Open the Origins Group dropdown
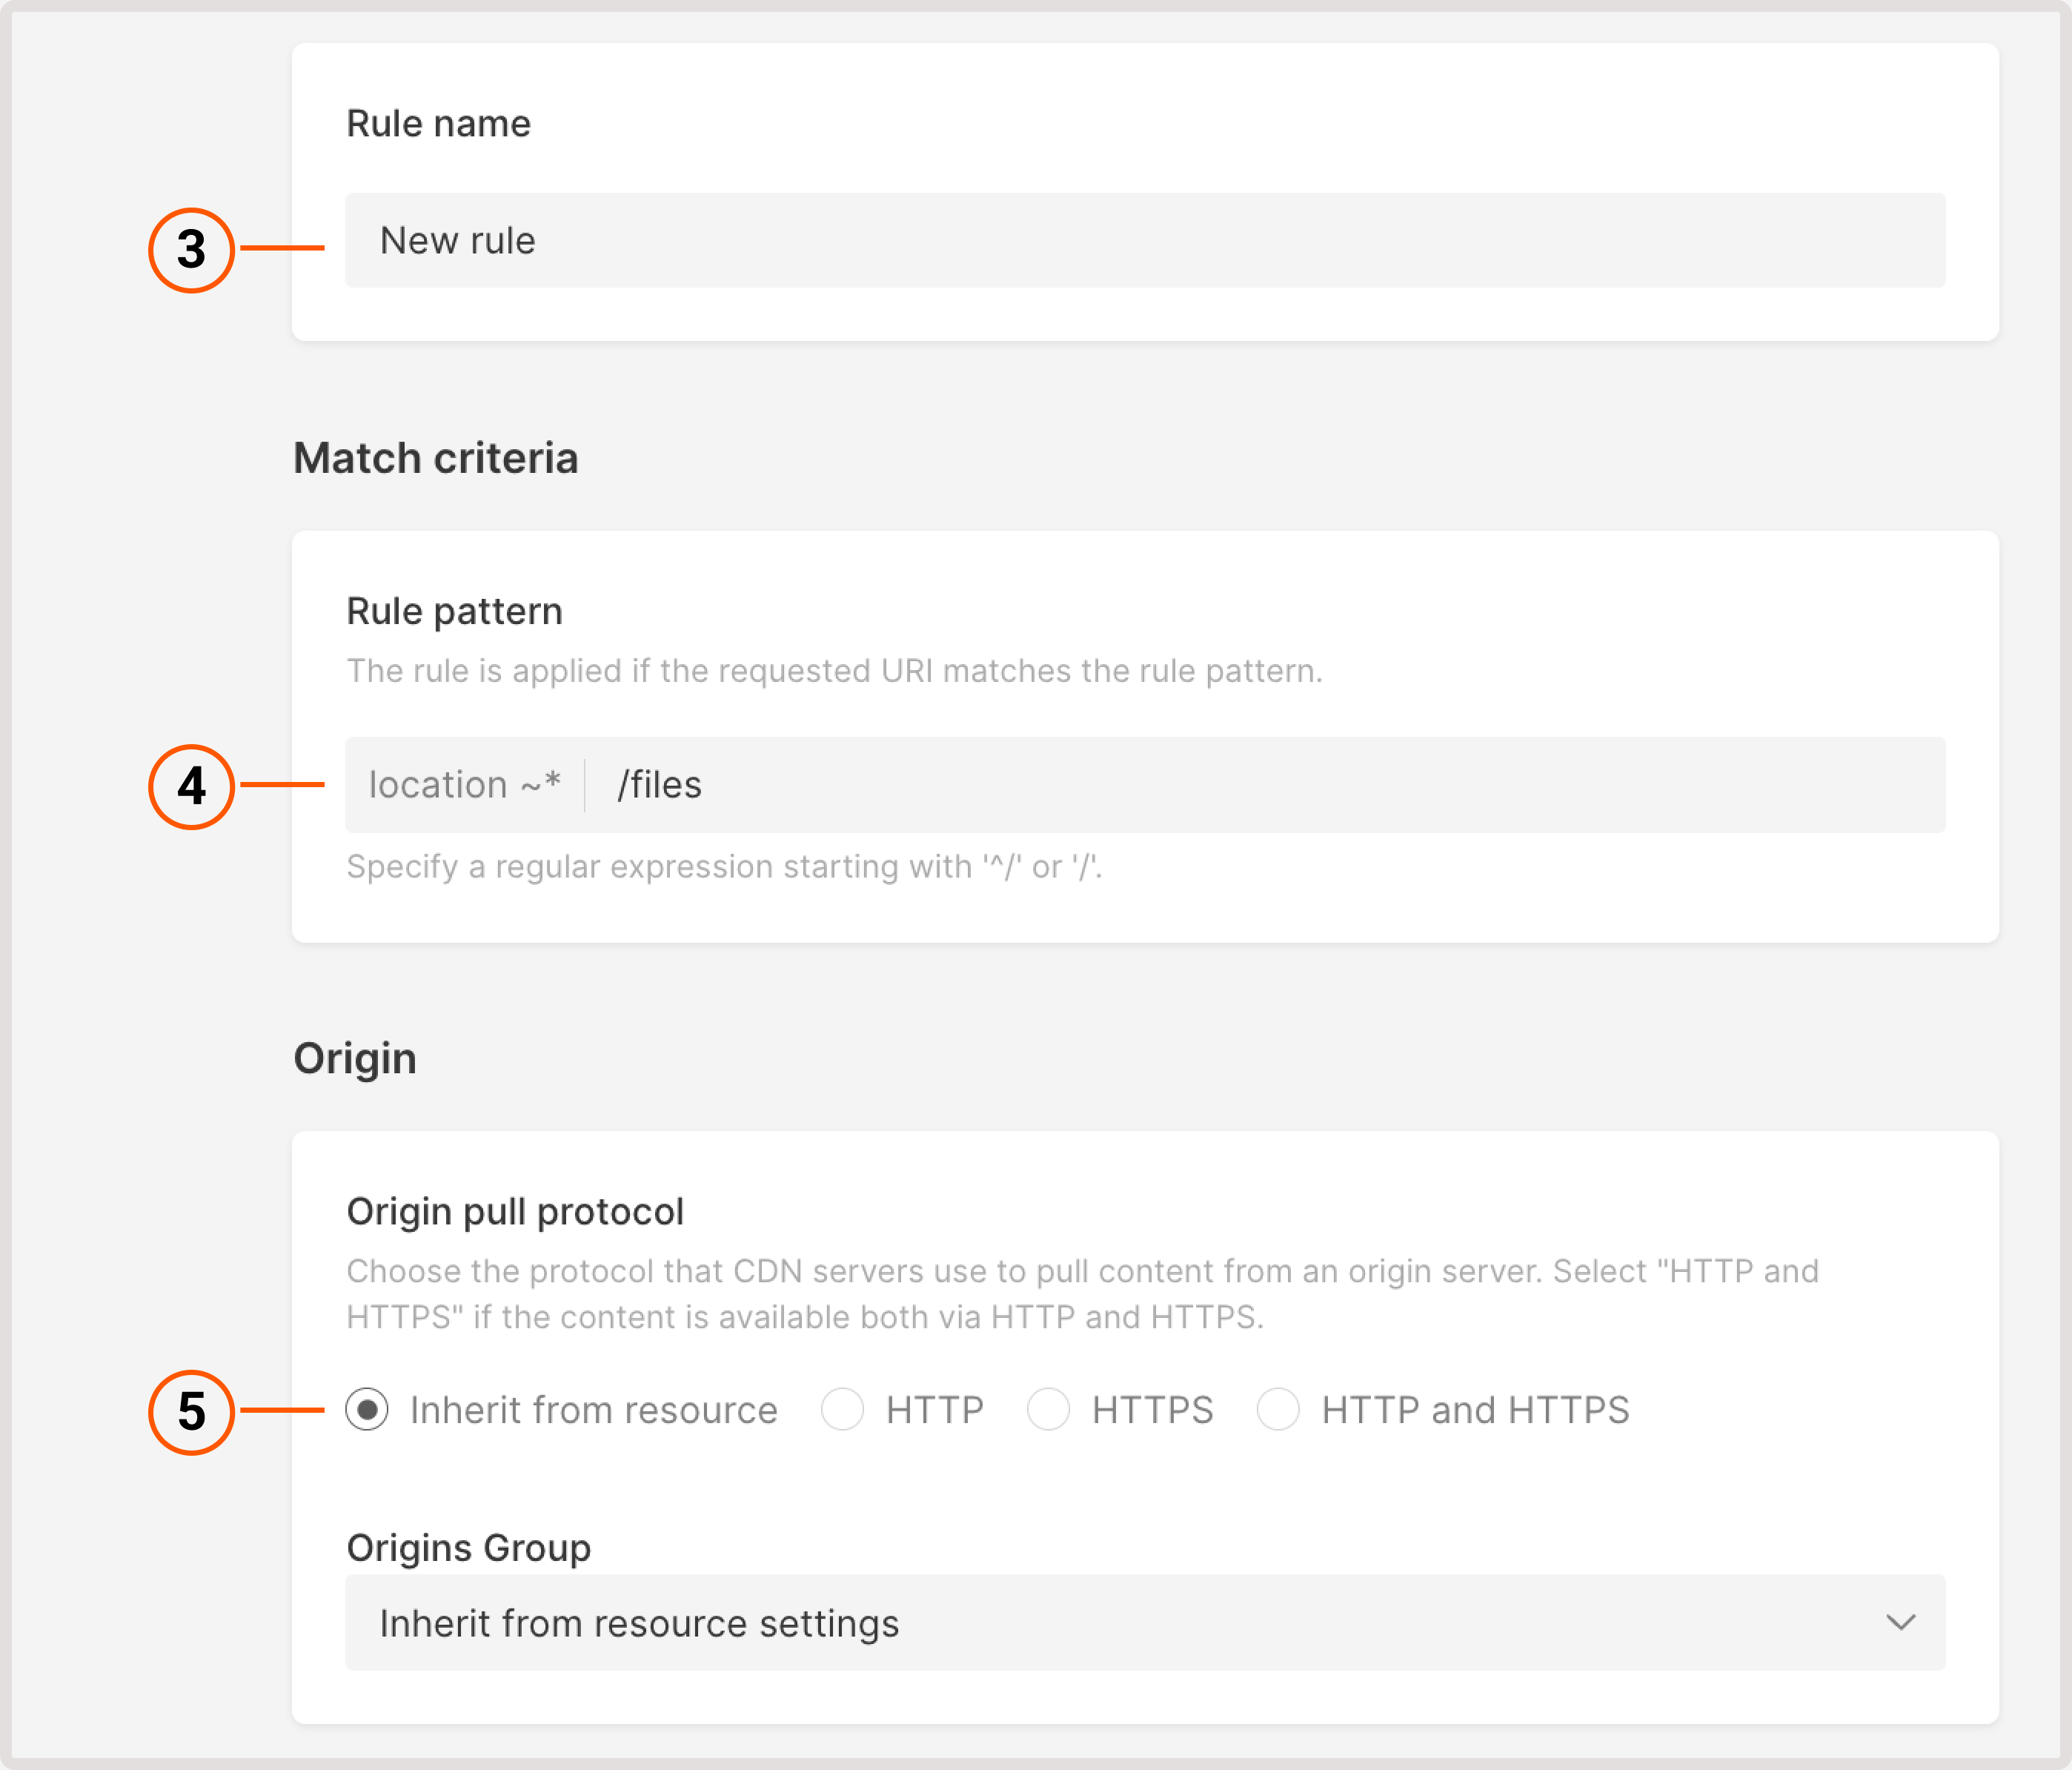Screen dimensions: 2072x1770 pyautogui.click(x=1144, y=1622)
